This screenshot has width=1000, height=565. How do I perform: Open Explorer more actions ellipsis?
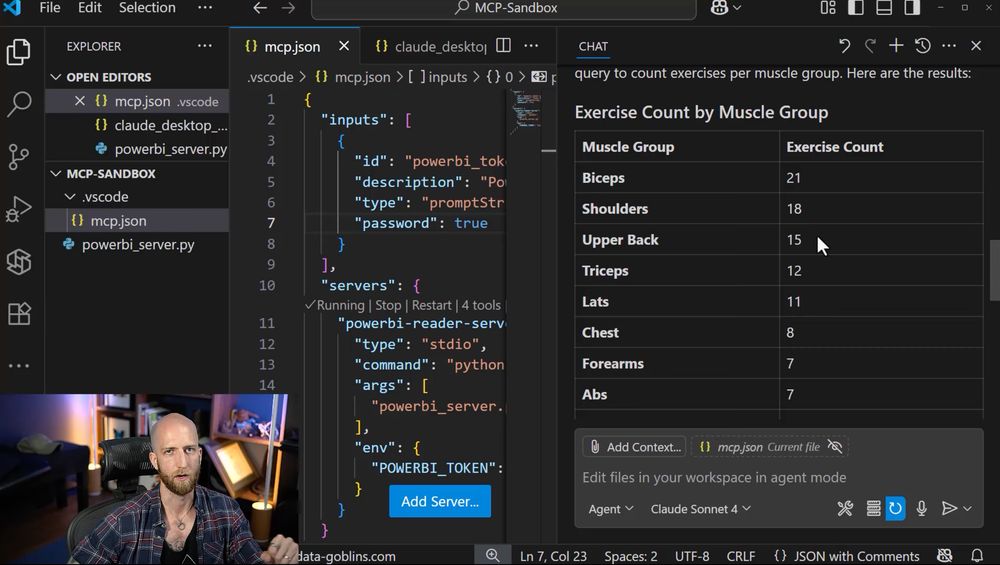click(205, 46)
